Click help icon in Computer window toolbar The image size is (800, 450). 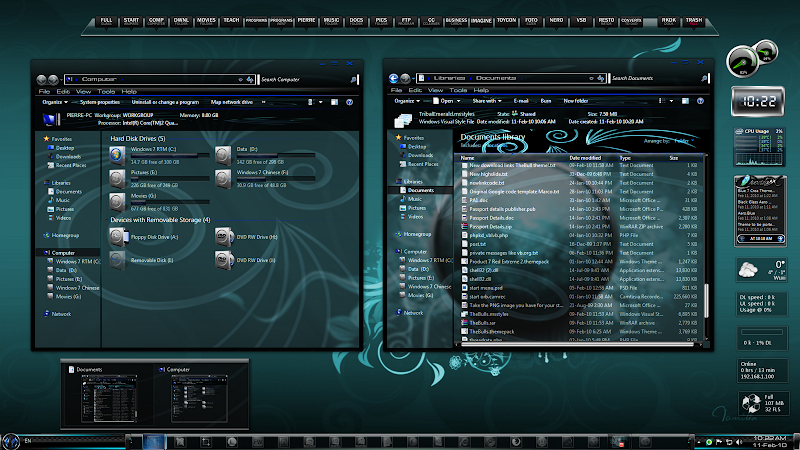pos(349,102)
